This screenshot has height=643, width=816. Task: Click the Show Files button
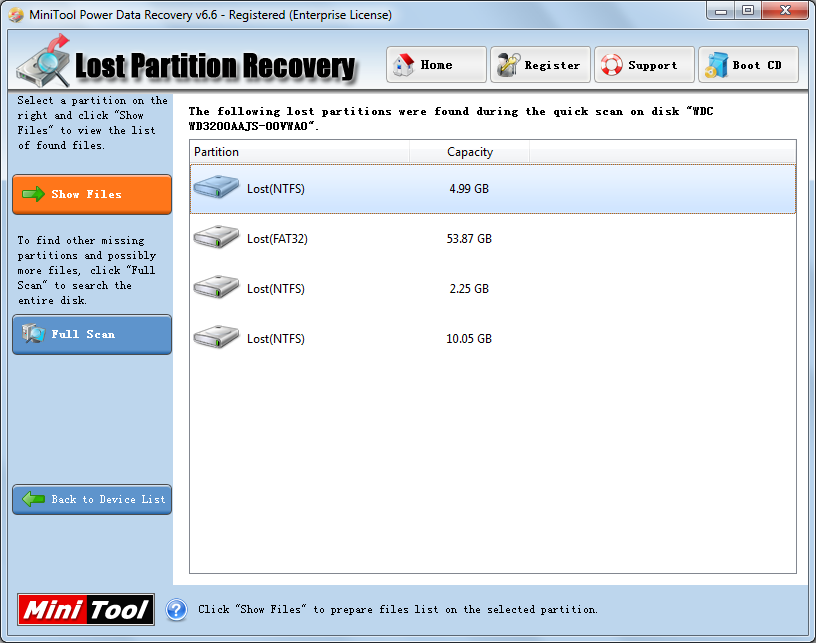click(92, 194)
